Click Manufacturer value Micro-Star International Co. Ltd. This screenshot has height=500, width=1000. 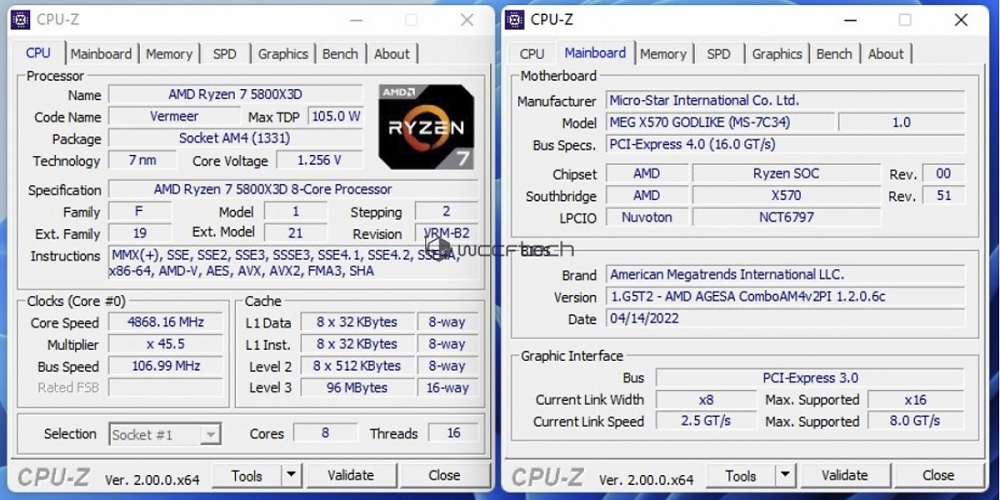point(785,100)
